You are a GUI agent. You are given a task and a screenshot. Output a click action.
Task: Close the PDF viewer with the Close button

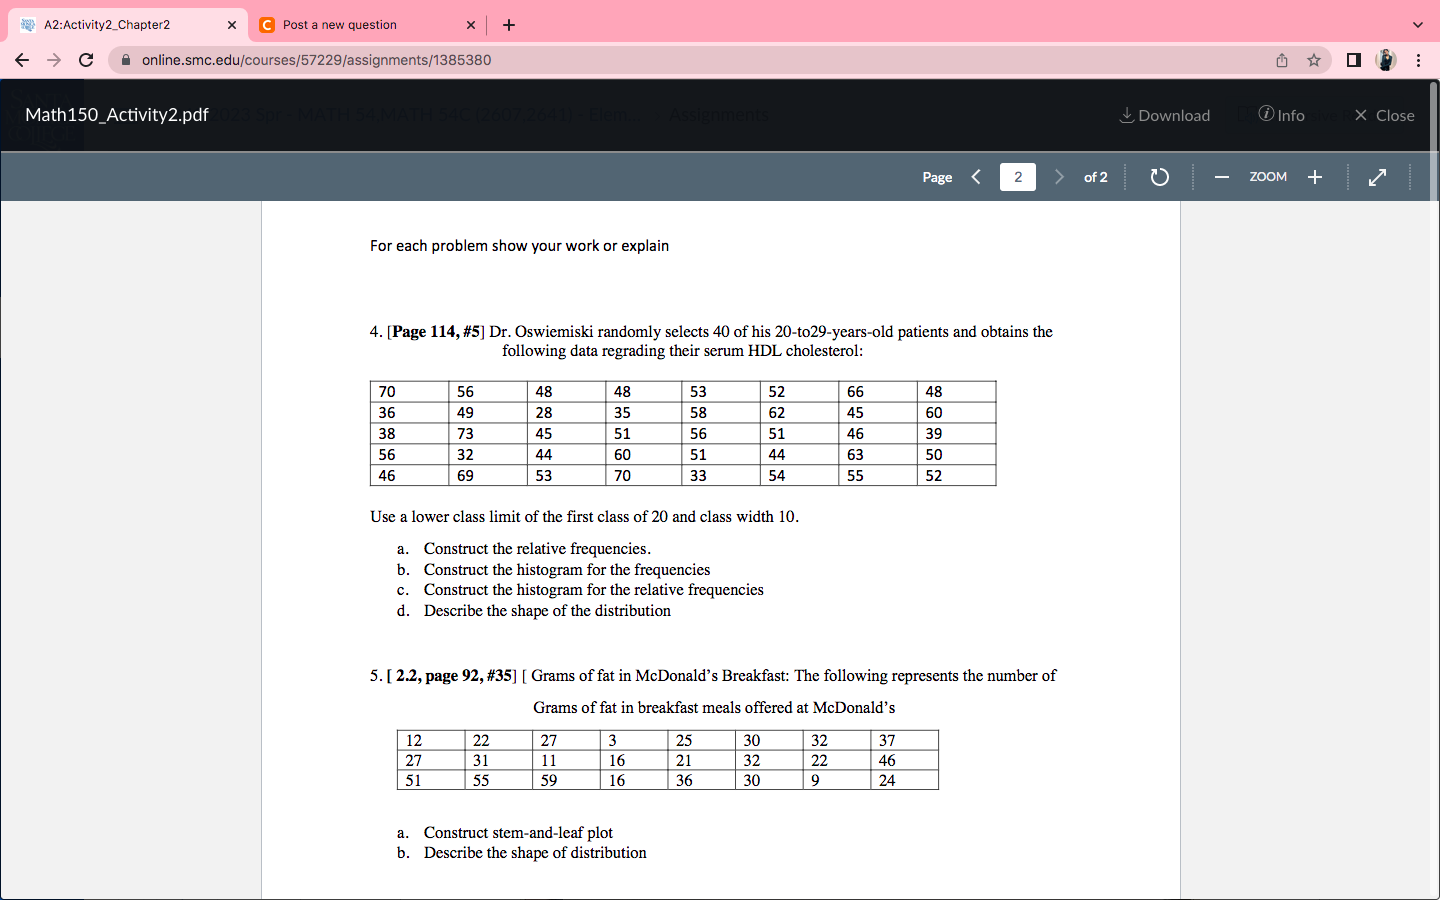click(1384, 115)
